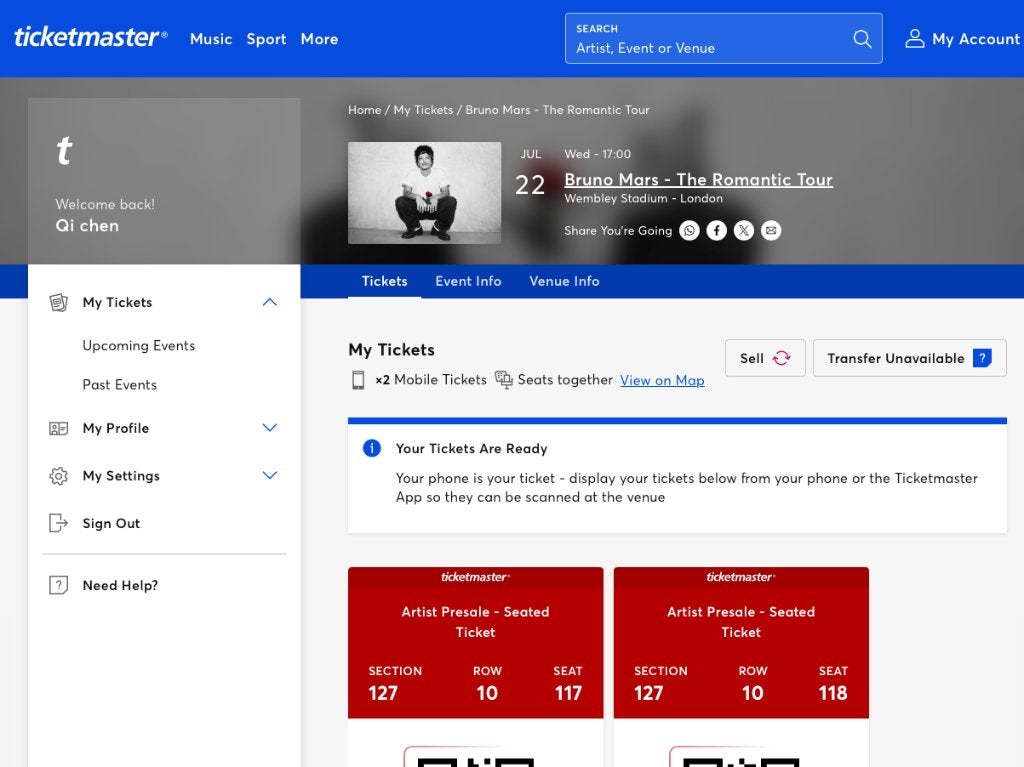Share event via WhatsApp icon
This screenshot has height=767, width=1024.
689,231
